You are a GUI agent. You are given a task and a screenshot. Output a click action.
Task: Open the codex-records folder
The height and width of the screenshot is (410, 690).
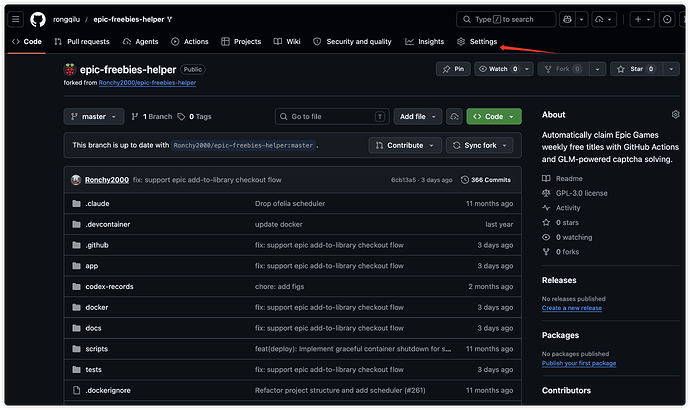pos(109,286)
